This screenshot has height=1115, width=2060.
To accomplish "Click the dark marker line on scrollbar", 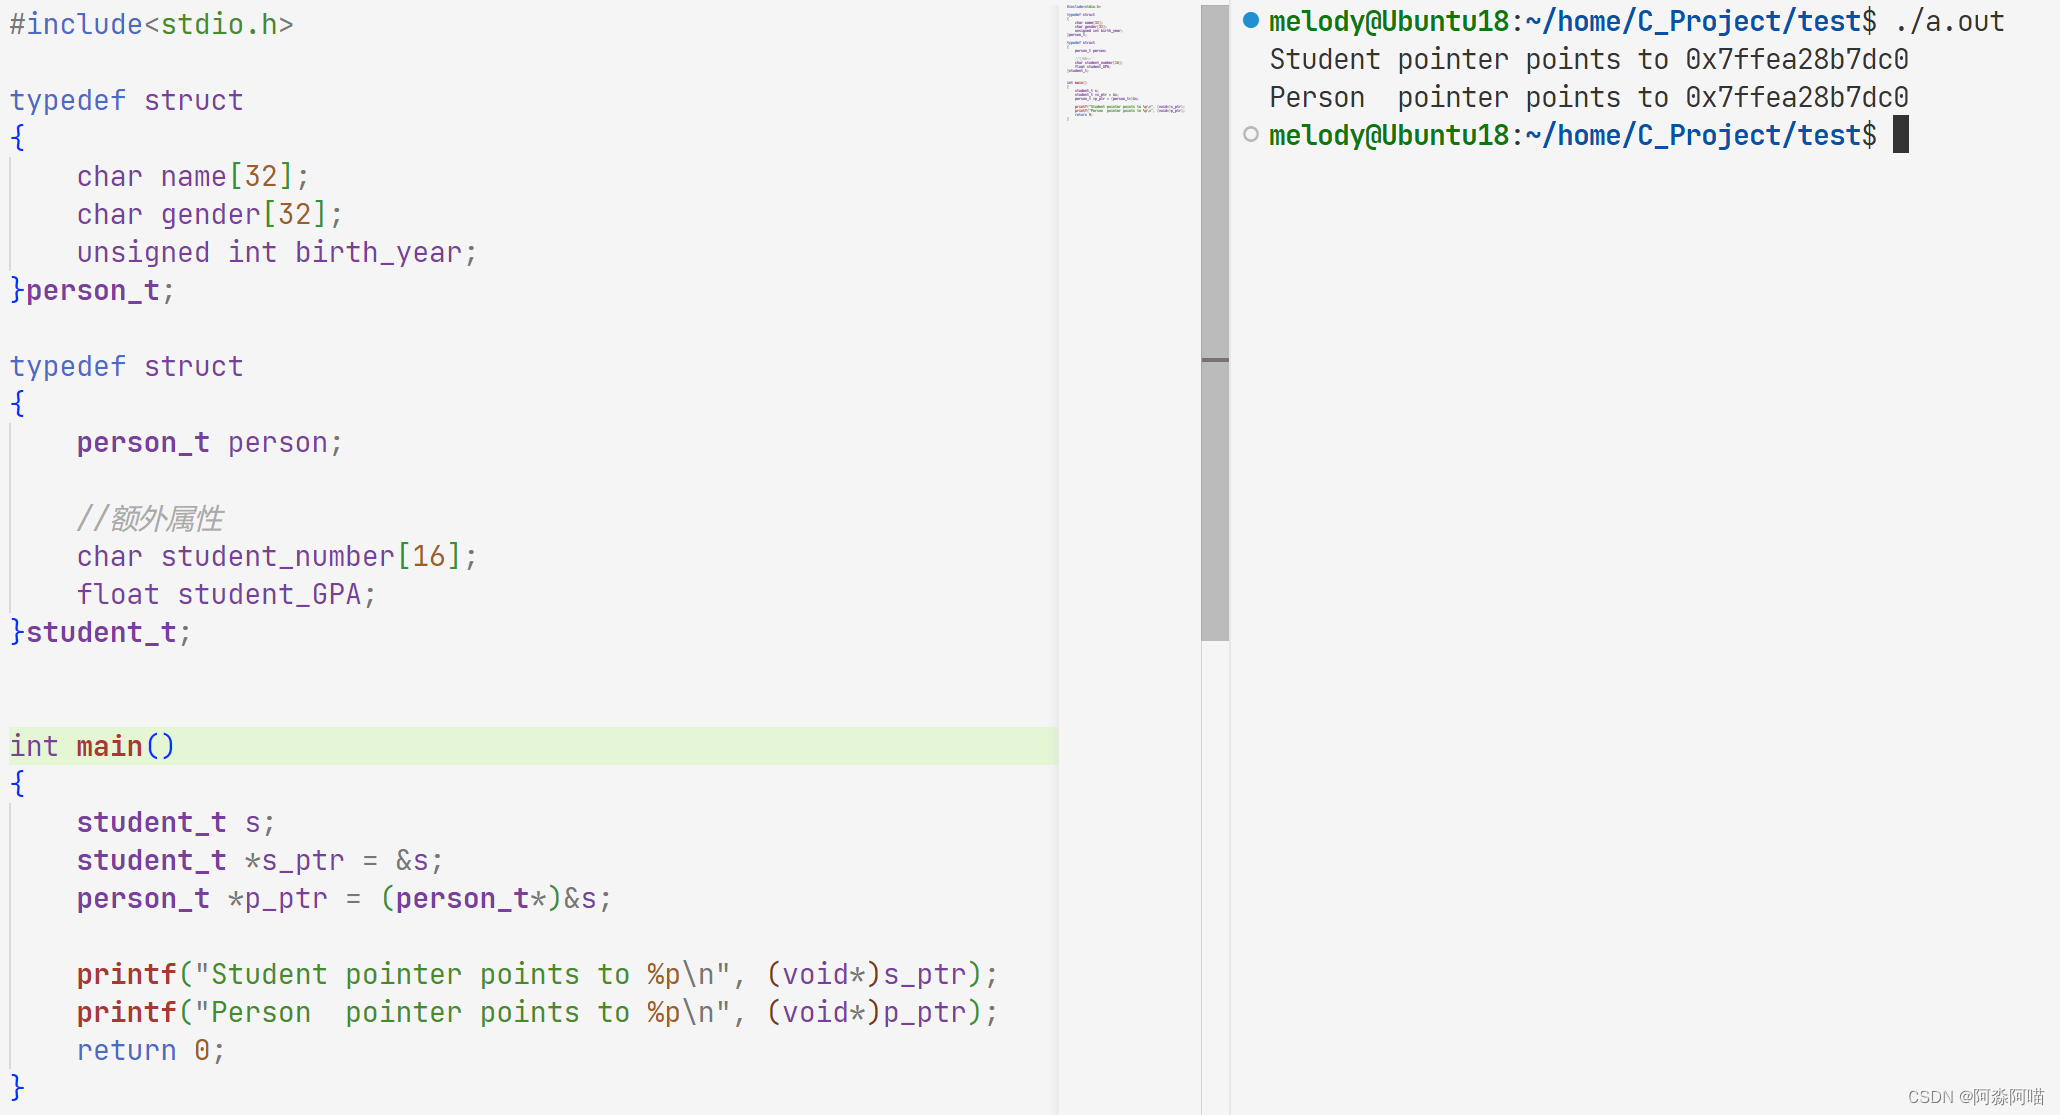I will [1214, 359].
